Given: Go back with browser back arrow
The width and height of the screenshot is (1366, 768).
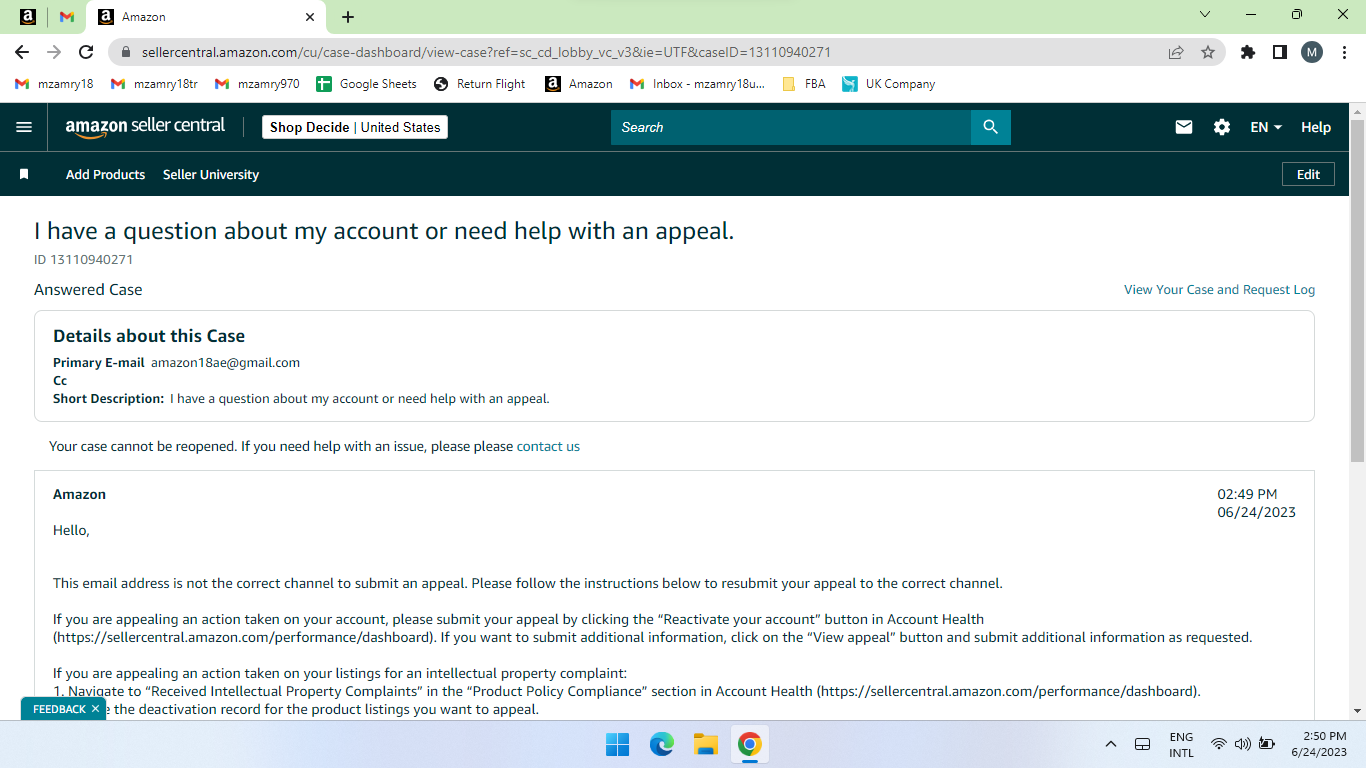Looking at the screenshot, I should (22, 52).
